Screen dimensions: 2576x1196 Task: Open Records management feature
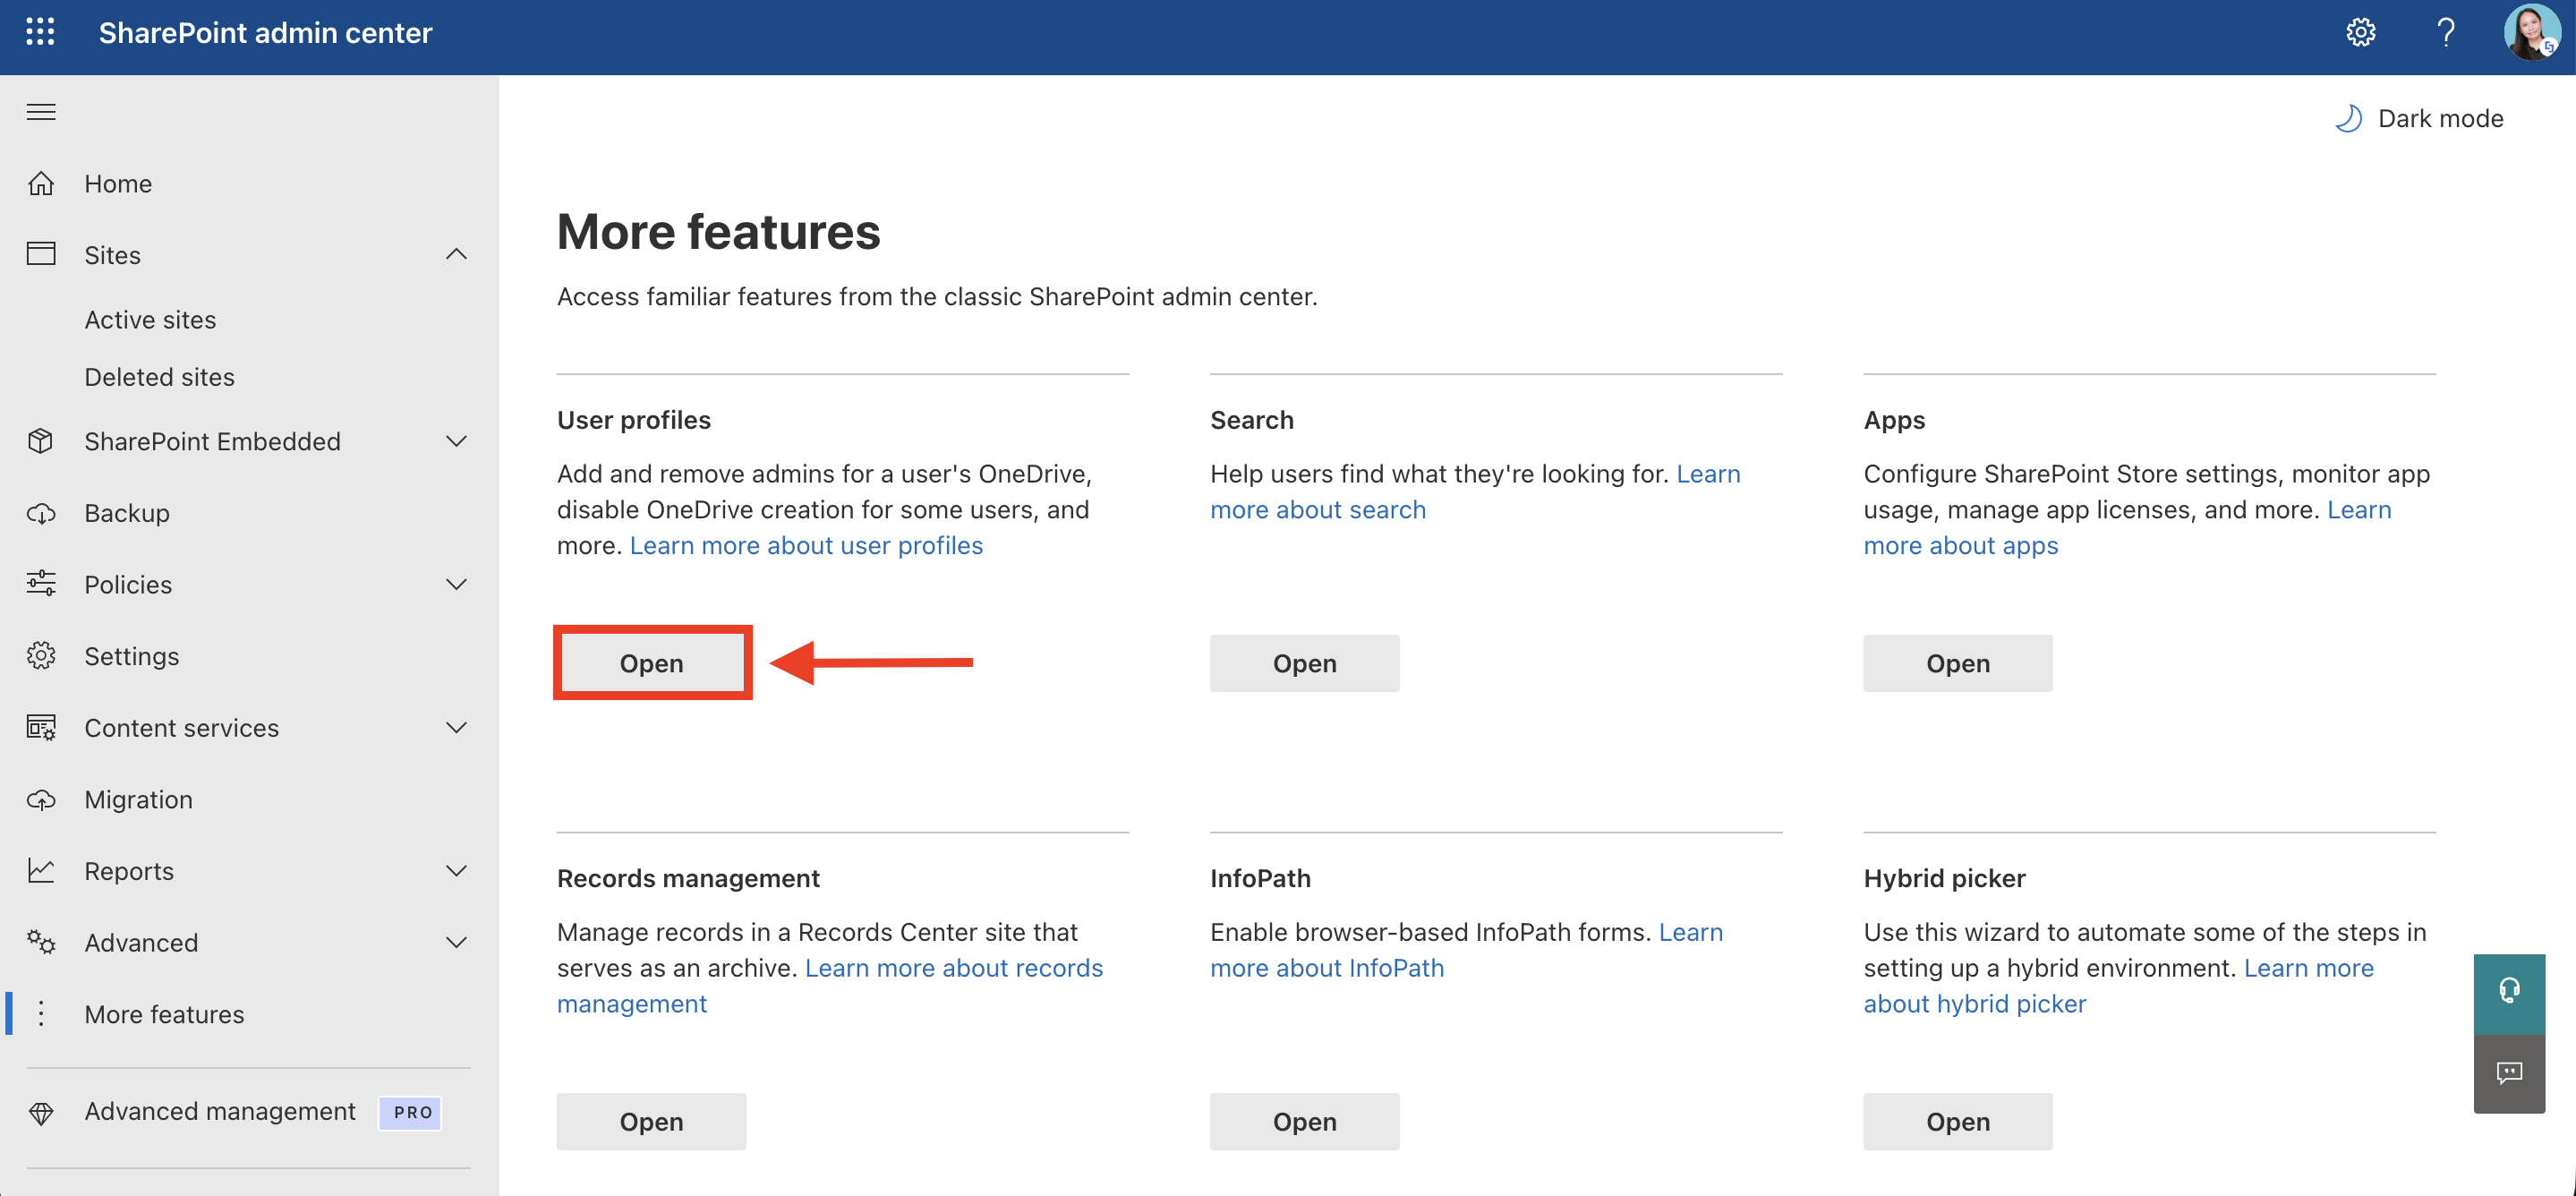(x=651, y=1121)
